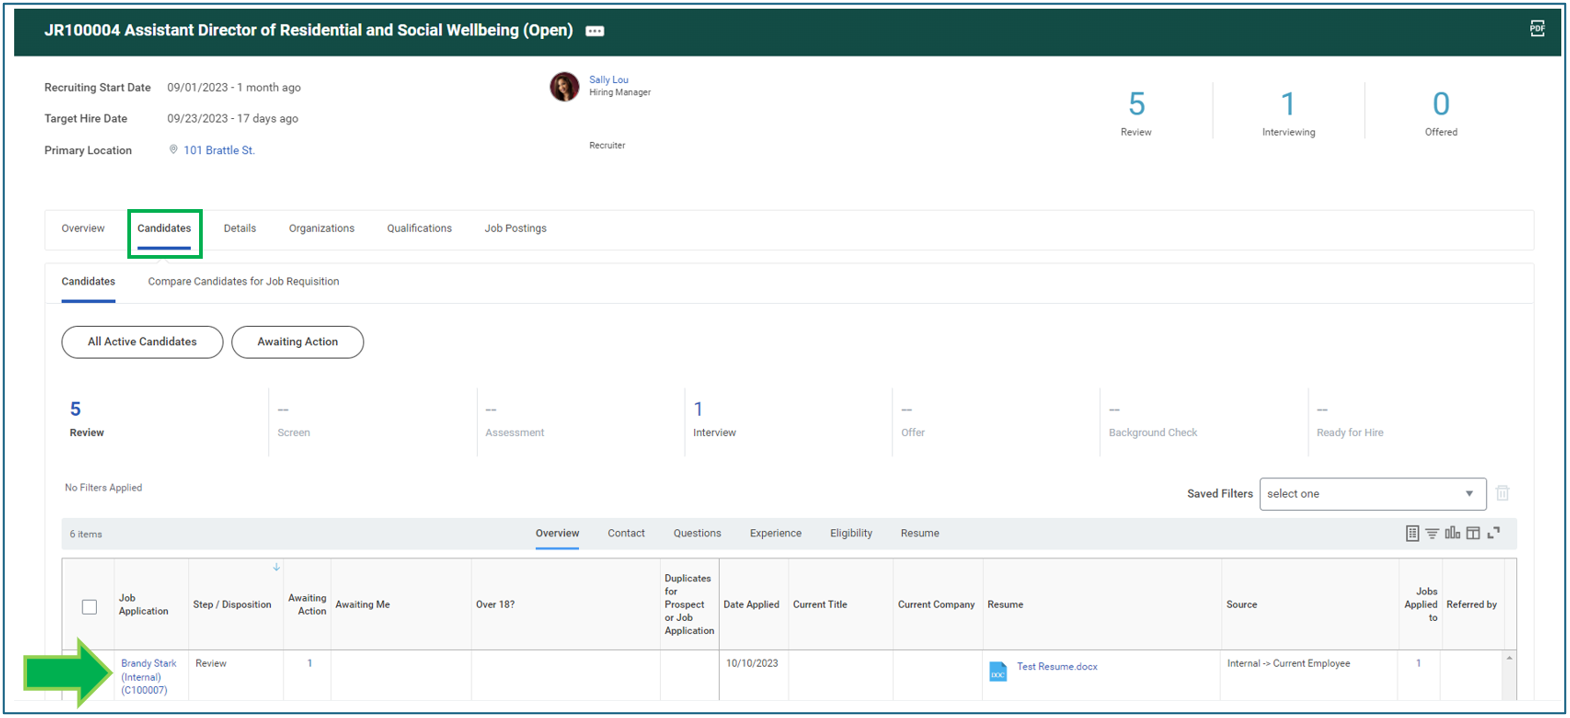Click the Current Title column header
This screenshot has height=718, width=1570.
click(x=820, y=605)
